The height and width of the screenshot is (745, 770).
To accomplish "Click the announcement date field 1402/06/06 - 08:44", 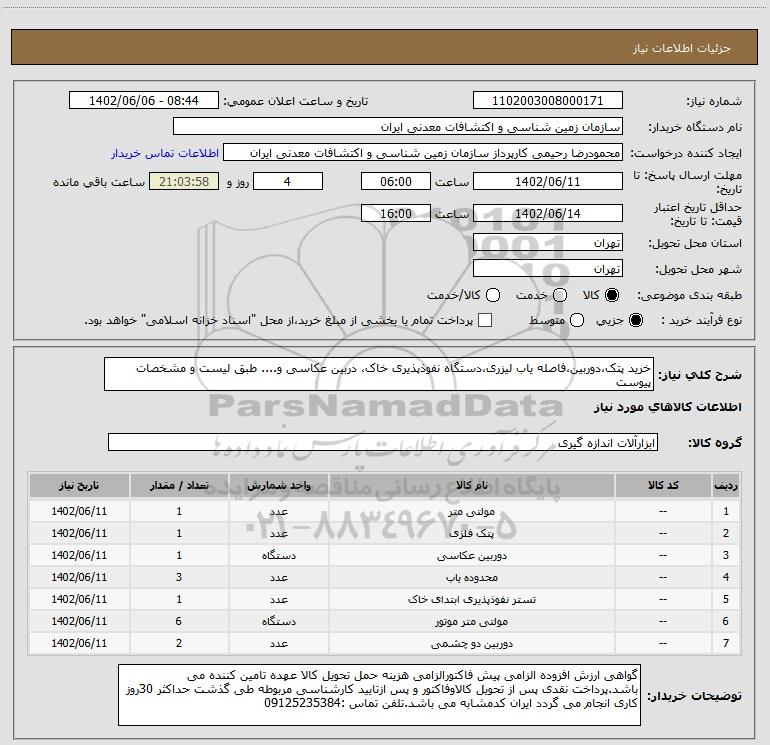I will click(x=144, y=101).
